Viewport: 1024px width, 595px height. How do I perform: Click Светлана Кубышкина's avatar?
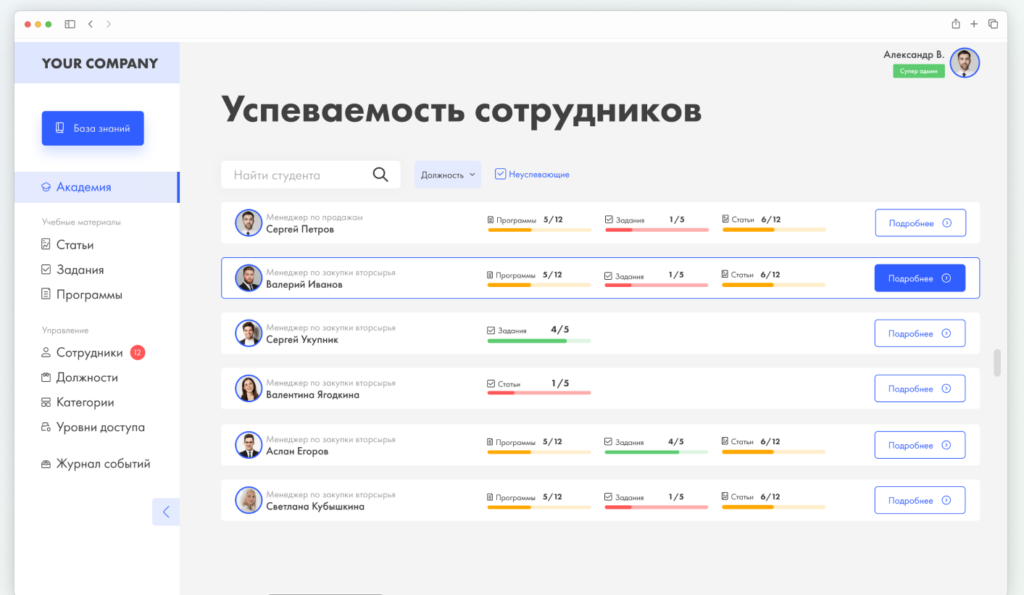click(248, 500)
